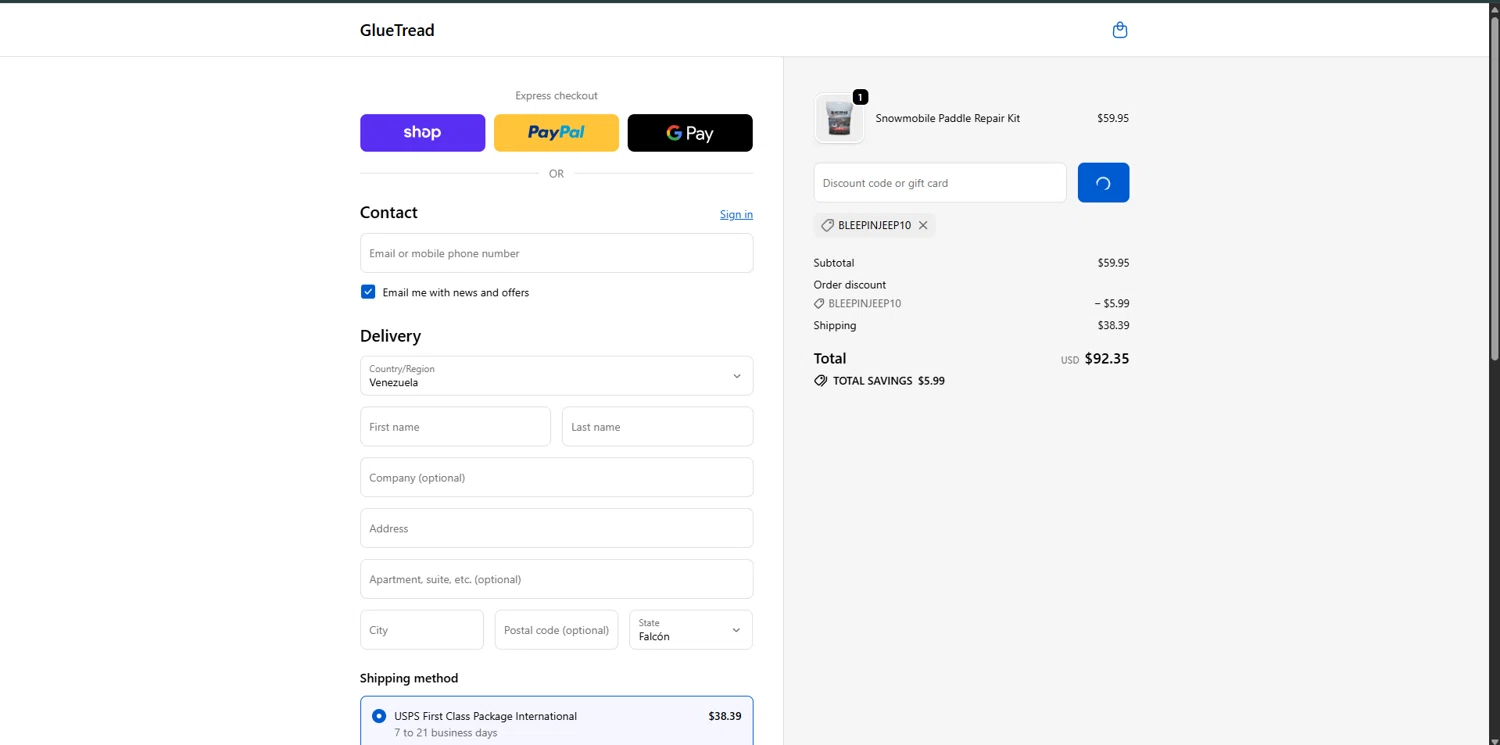Focus the Discount code or gift card field
1500x745 pixels.
pyautogui.click(x=940, y=183)
